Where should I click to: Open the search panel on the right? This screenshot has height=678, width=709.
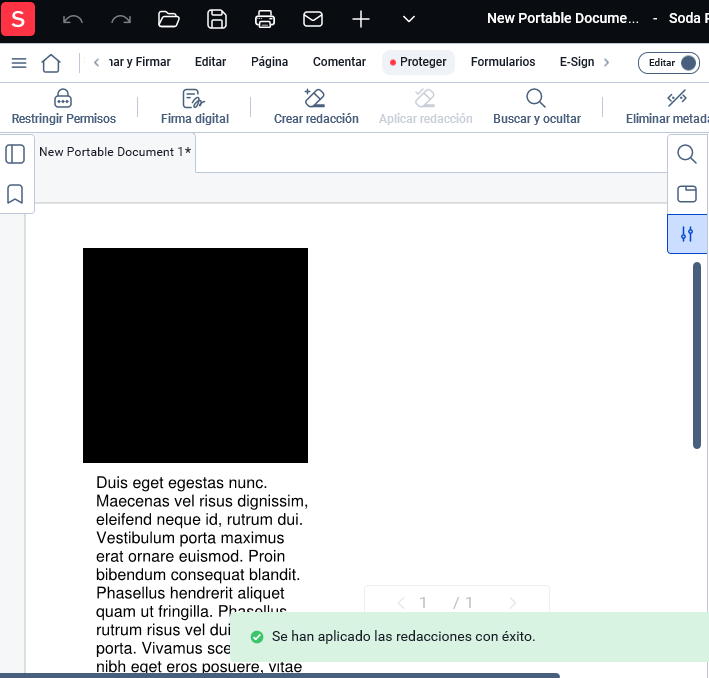[x=687, y=154]
